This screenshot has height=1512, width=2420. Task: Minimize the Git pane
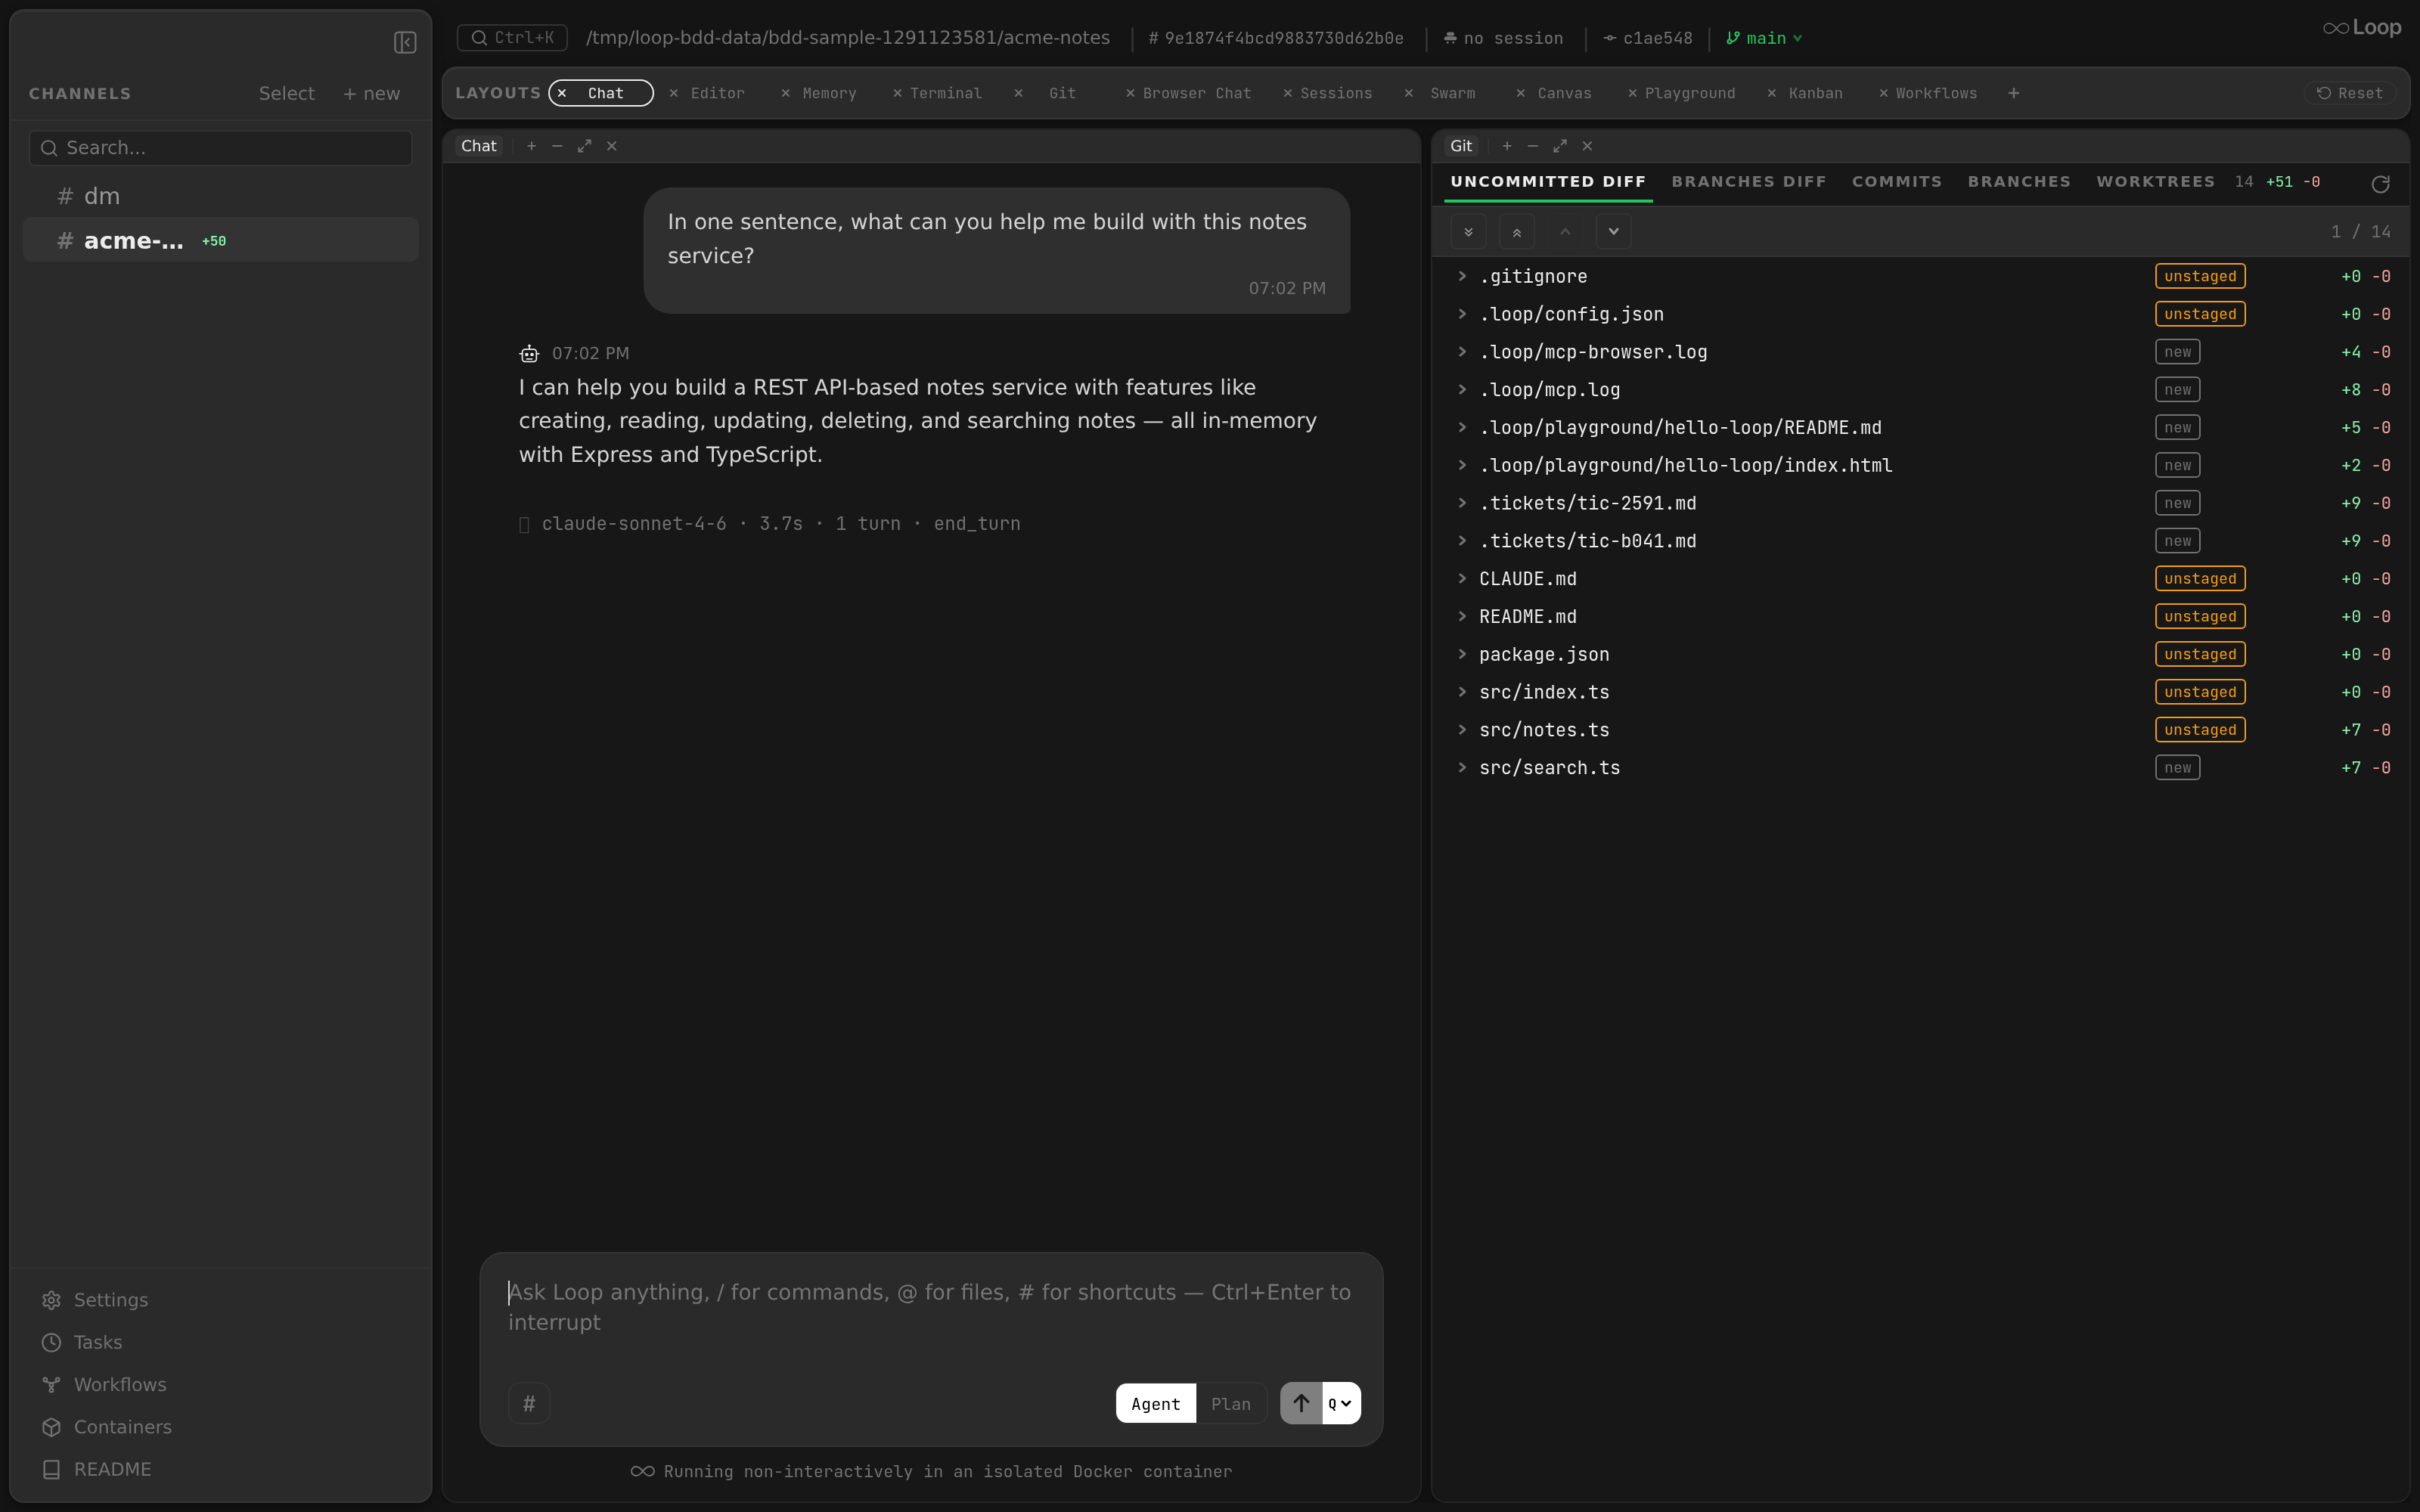point(1532,146)
